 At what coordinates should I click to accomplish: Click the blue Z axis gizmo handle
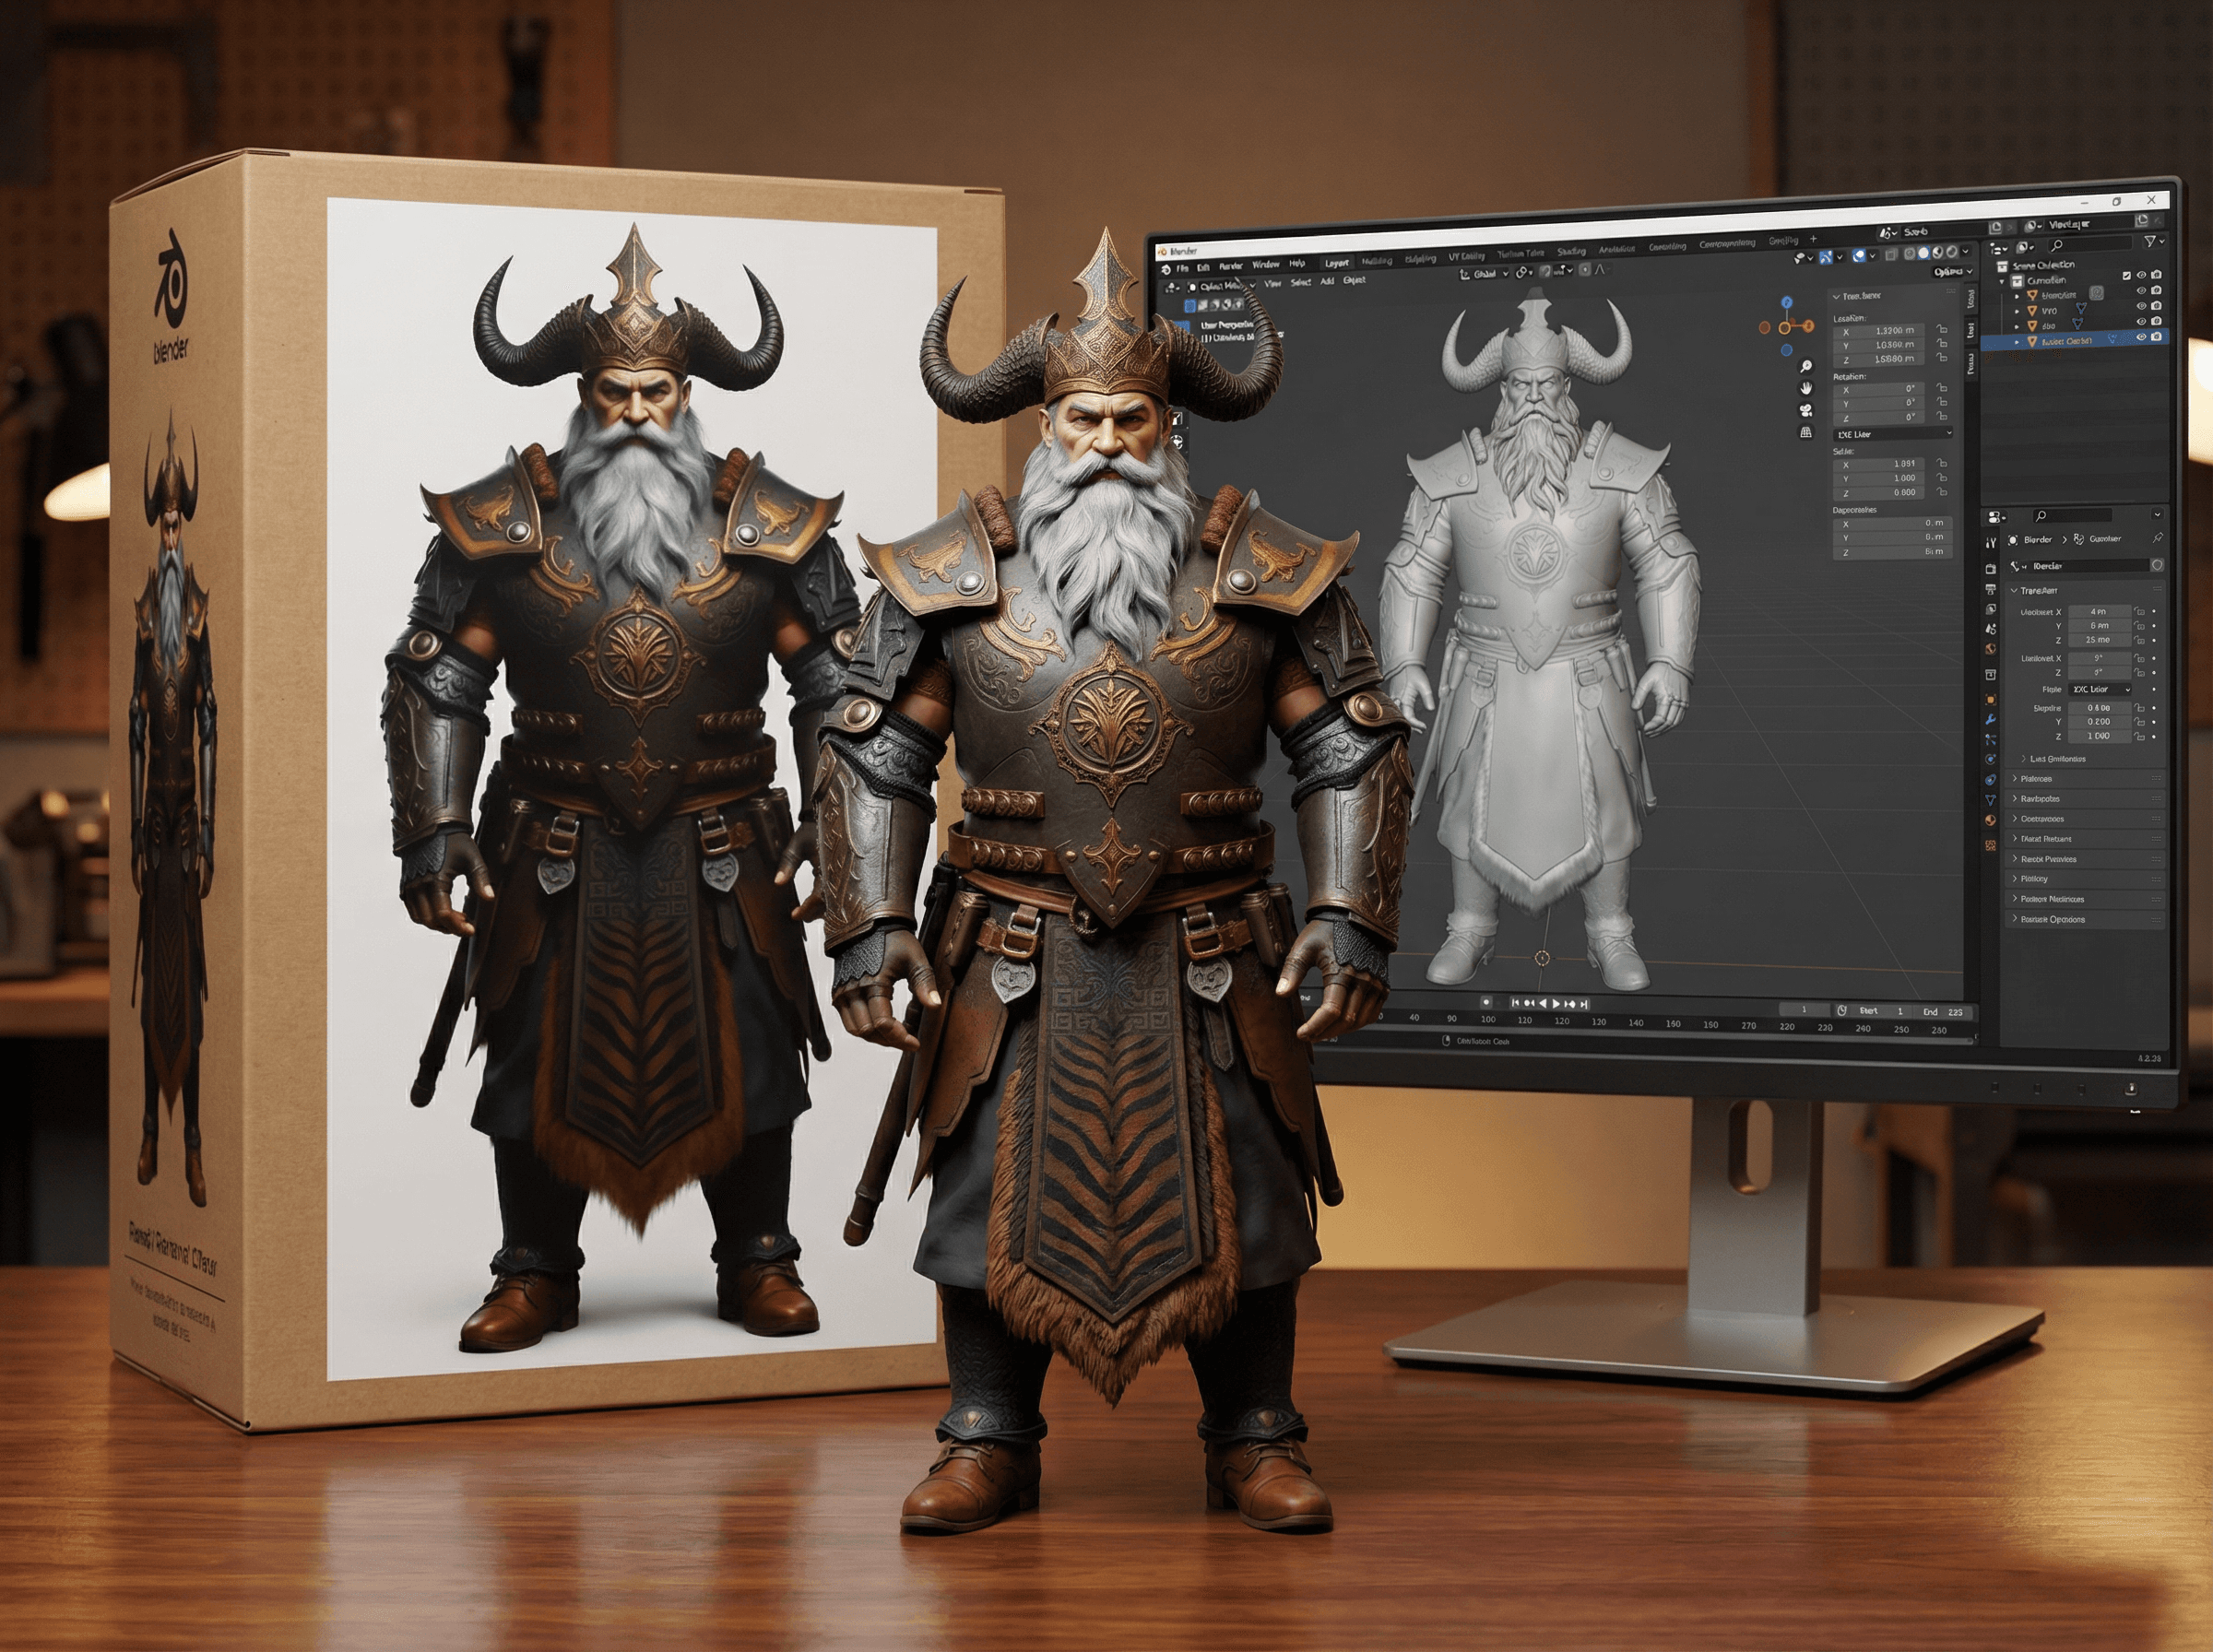pos(1787,302)
